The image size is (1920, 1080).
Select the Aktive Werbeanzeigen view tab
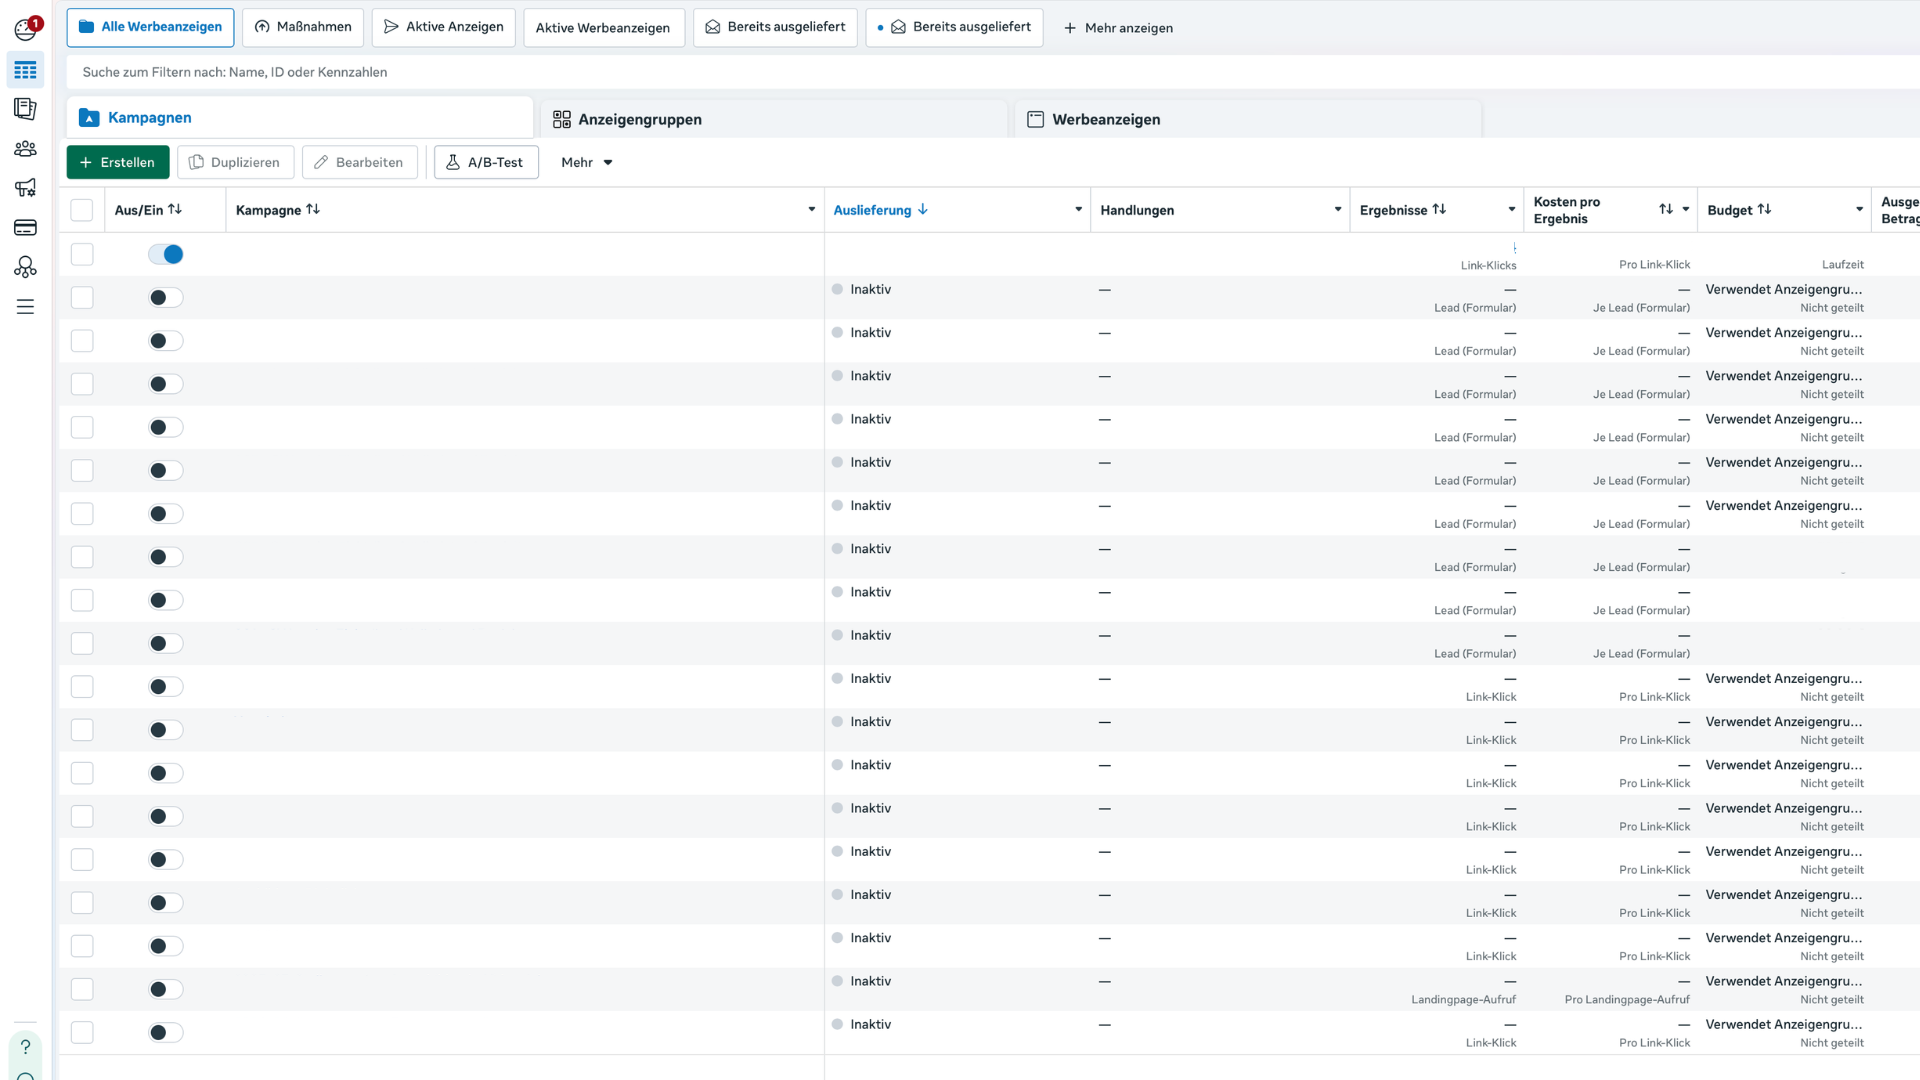pos(603,27)
